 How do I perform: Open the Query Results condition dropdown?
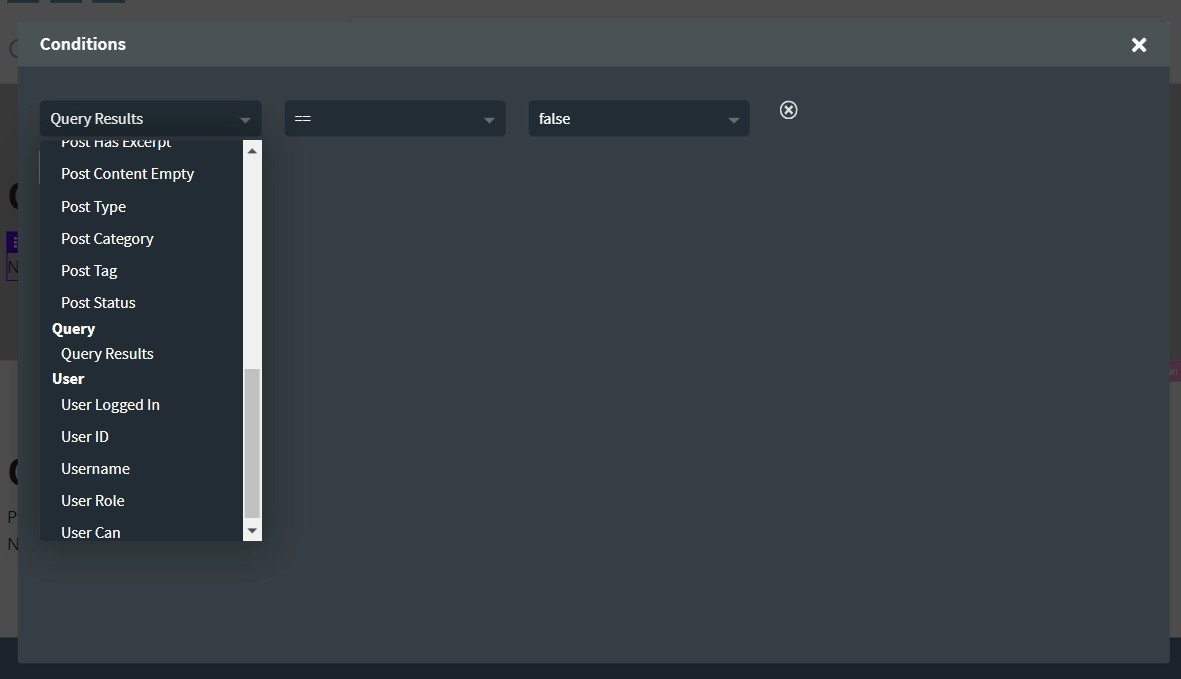pos(151,119)
